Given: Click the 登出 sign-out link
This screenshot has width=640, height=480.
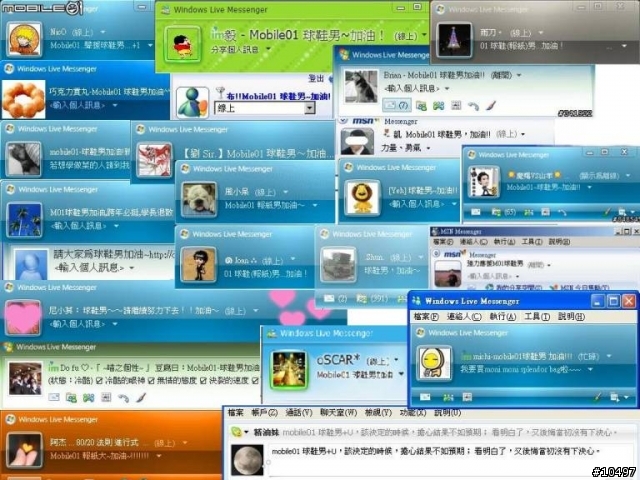Looking at the screenshot, I should [x=316, y=78].
